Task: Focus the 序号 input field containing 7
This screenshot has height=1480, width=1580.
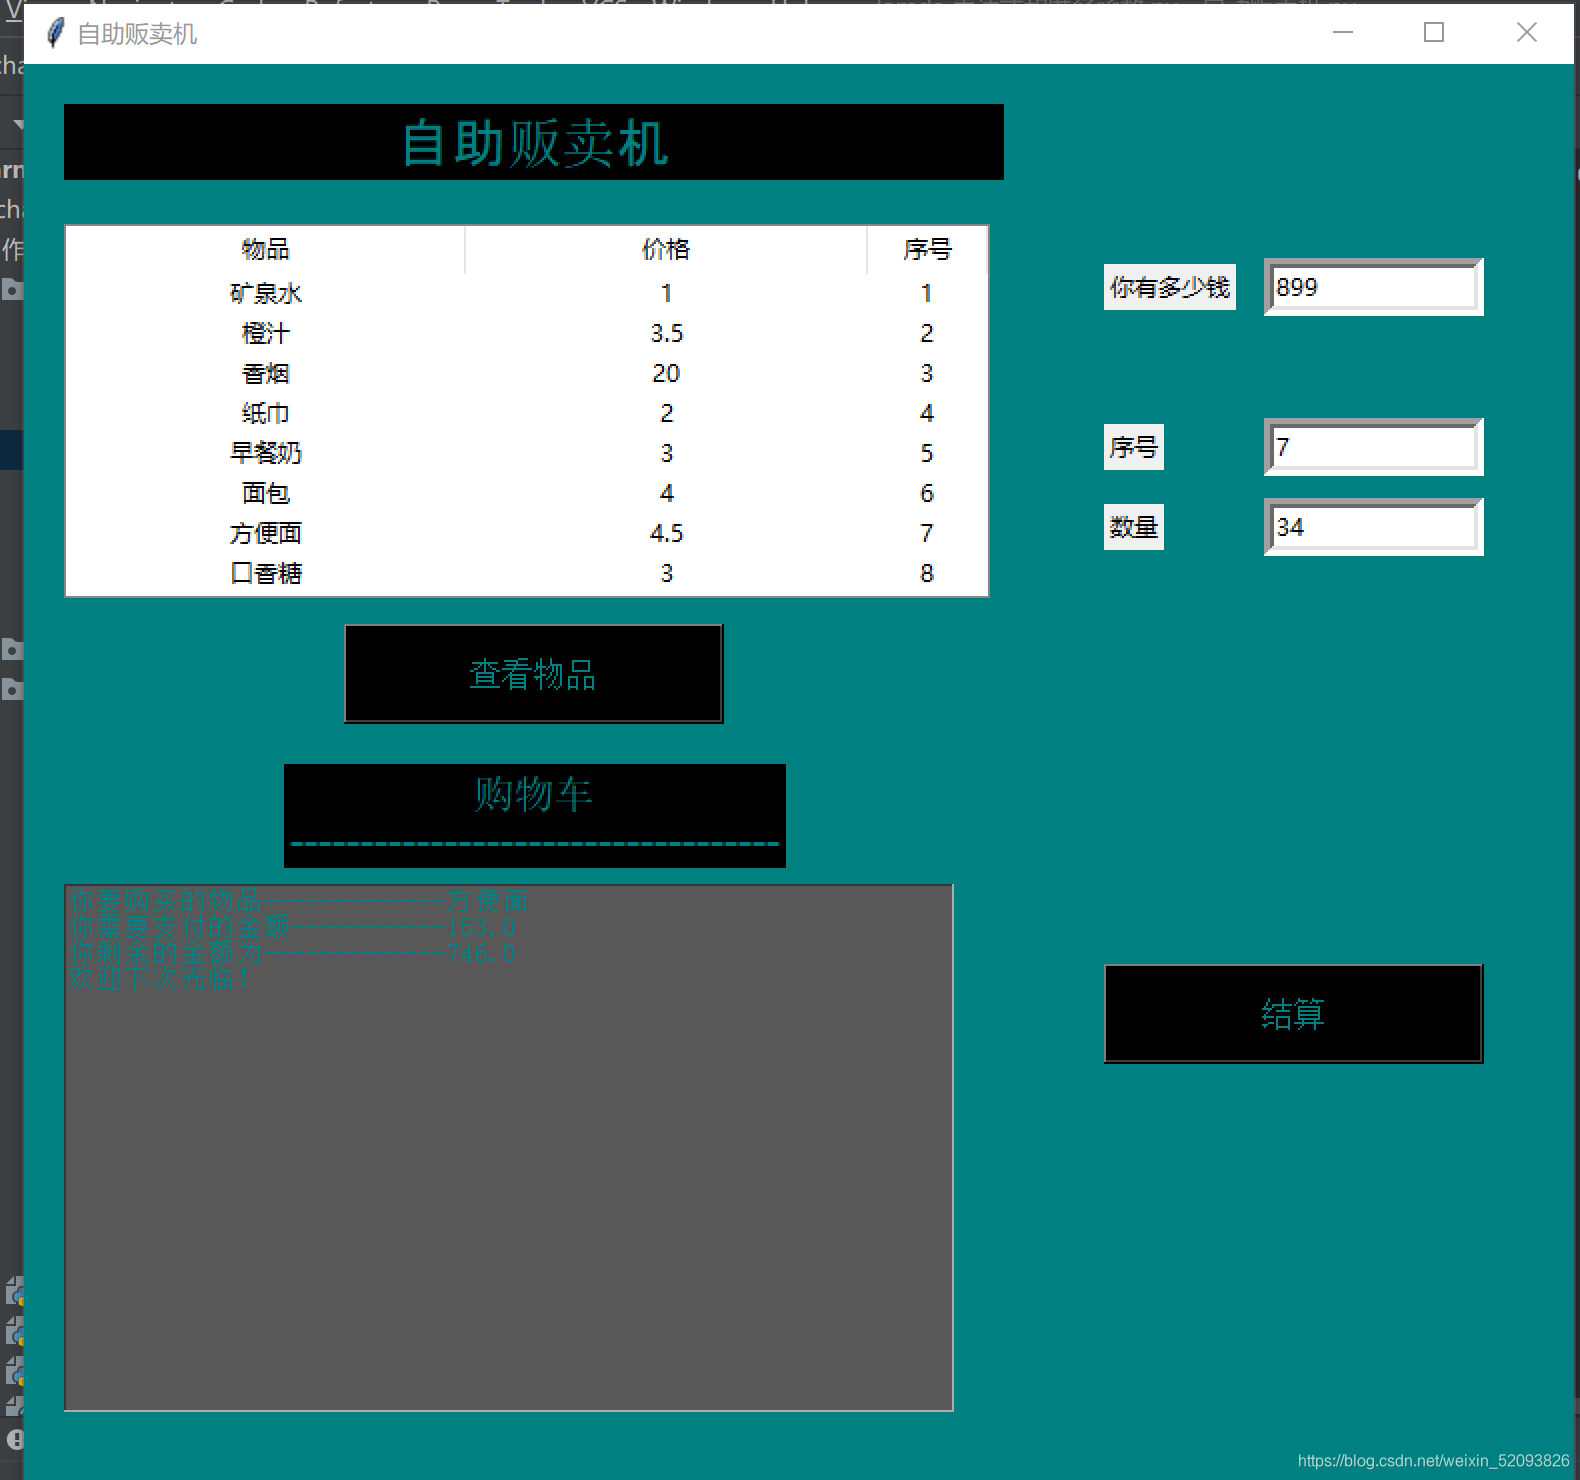Action: tap(1373, 447)
